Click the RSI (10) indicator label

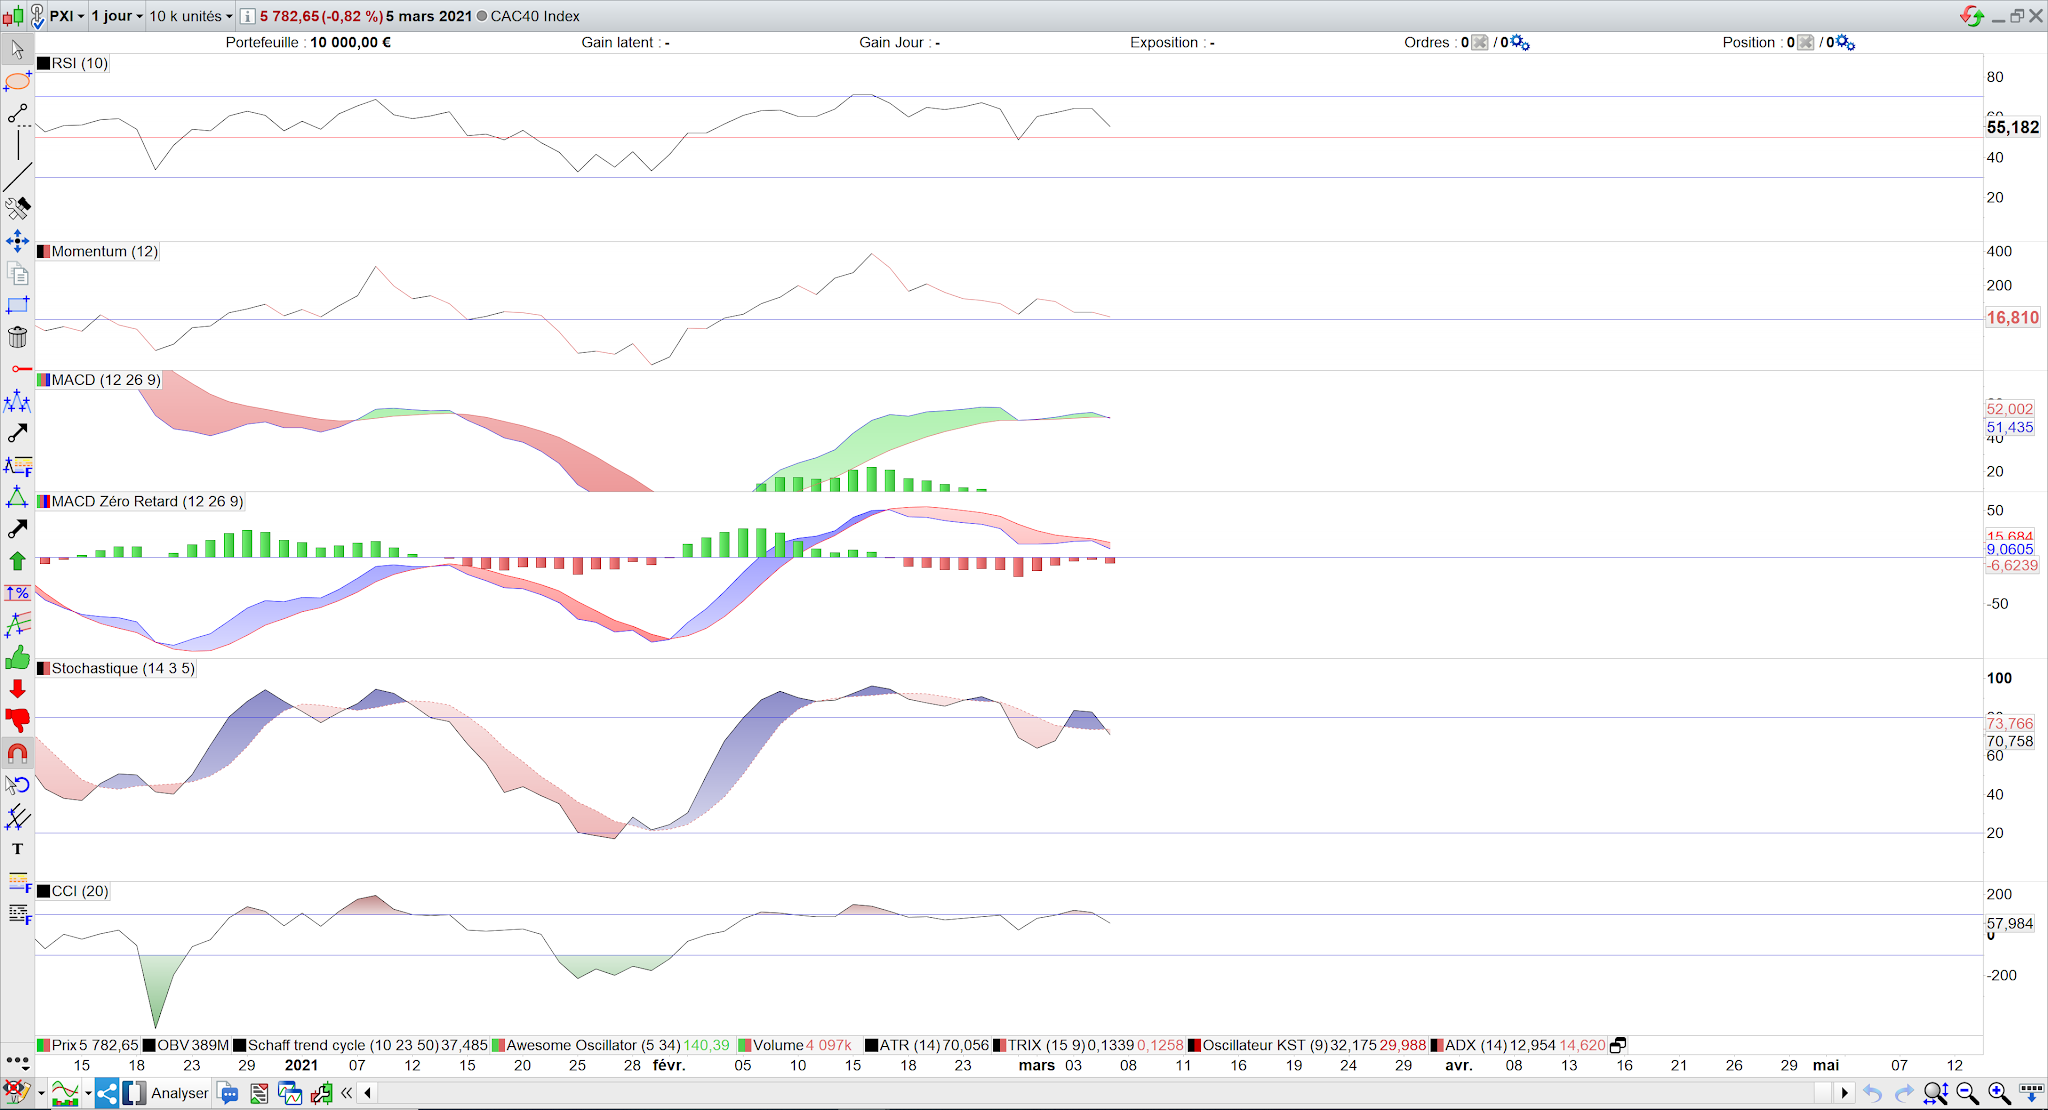pyautogui.click(x=80, y=63)
